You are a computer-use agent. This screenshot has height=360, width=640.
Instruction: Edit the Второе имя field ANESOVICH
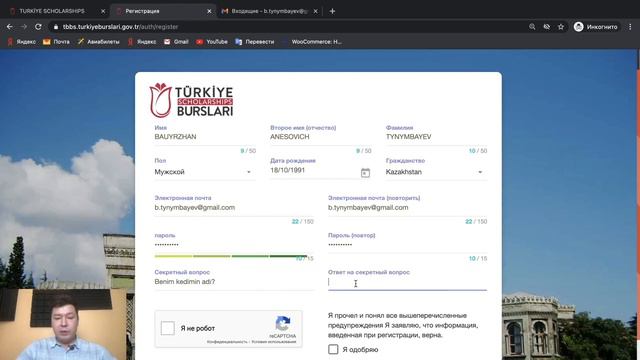[320, 137]
